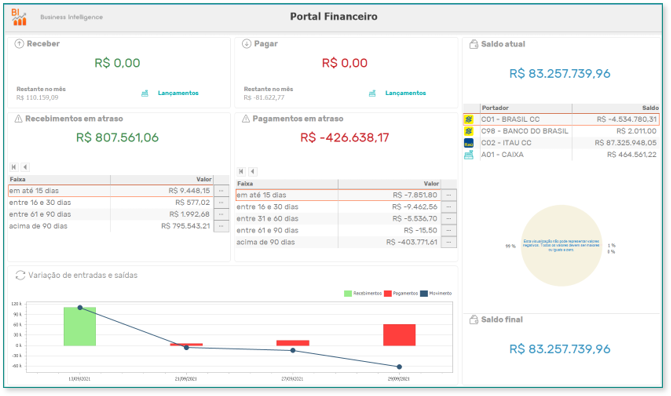Select the C01 - BRASIL CC row
The image size is (671, 396).
[561, 119]
